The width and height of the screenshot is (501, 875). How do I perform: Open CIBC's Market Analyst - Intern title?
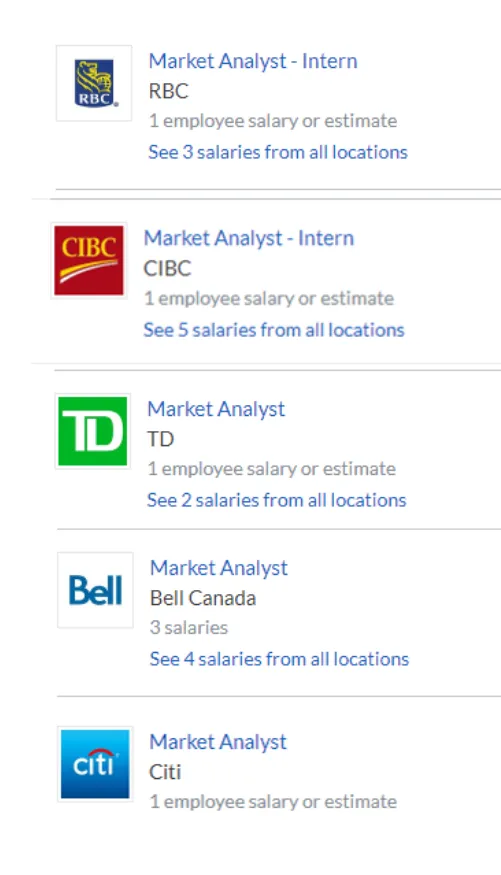tap(249, 238)
